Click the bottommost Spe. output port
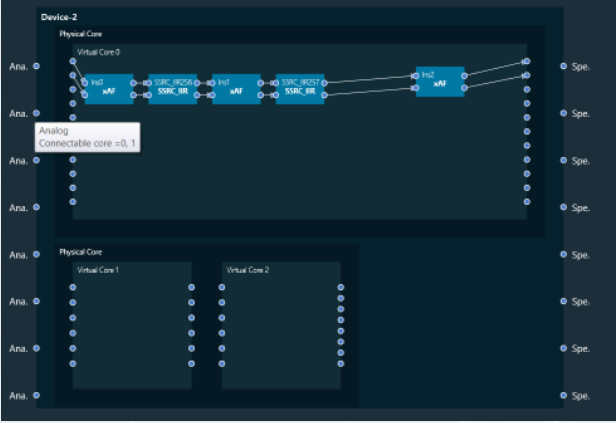The height and width of the screenshot is (423, 616). point(563,396)
